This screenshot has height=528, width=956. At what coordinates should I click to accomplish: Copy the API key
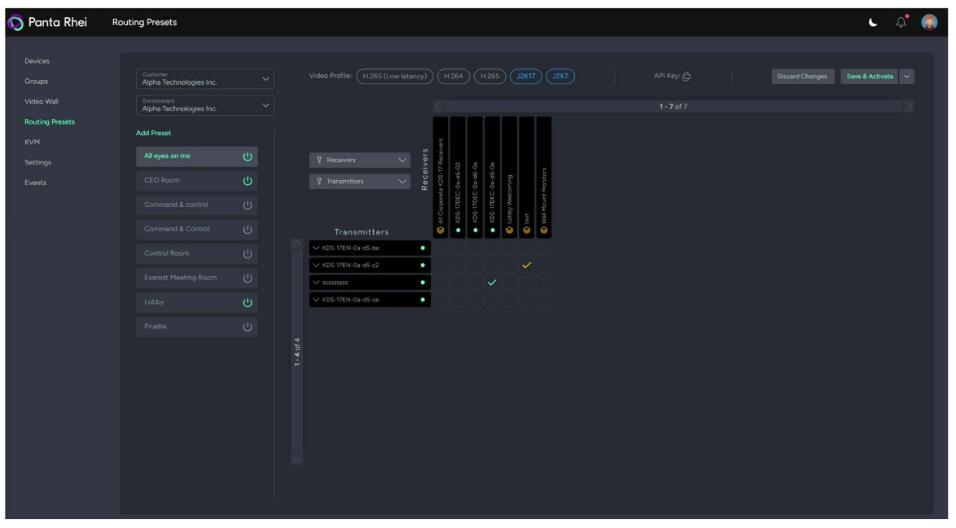687,76
